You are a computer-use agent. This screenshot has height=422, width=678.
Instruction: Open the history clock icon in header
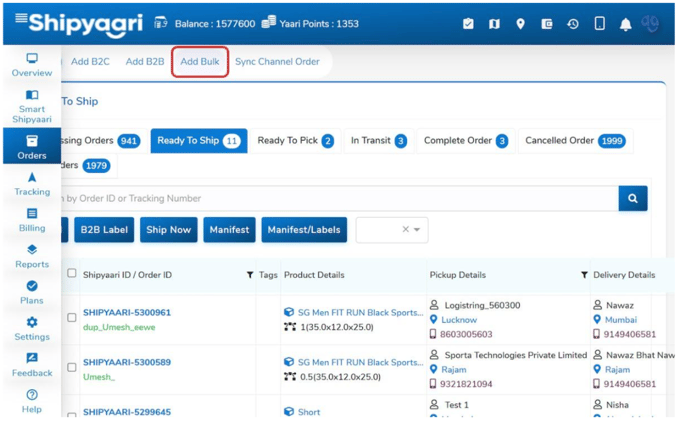573,24
